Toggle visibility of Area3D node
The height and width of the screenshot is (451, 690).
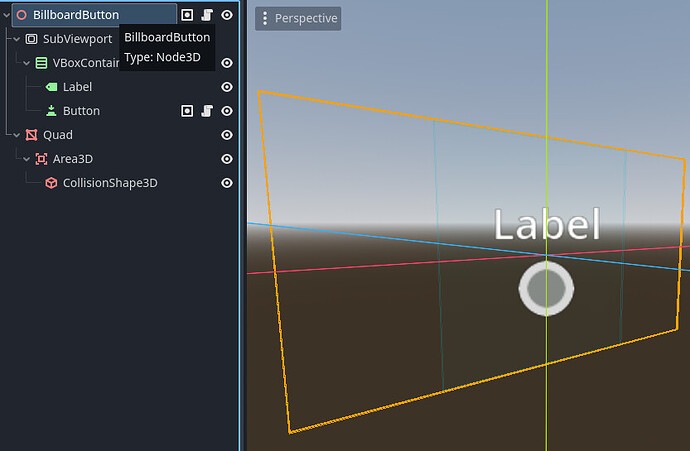pos(227,159)
